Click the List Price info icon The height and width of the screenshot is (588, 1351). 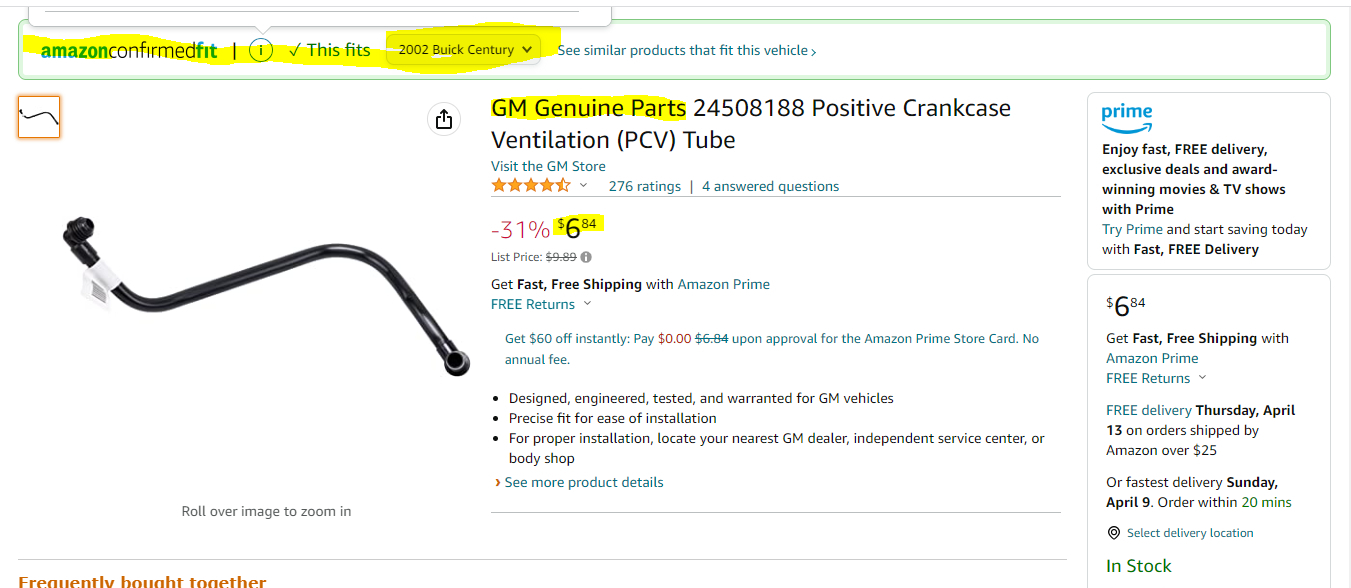pyautogui.click(x=586, y=257)
